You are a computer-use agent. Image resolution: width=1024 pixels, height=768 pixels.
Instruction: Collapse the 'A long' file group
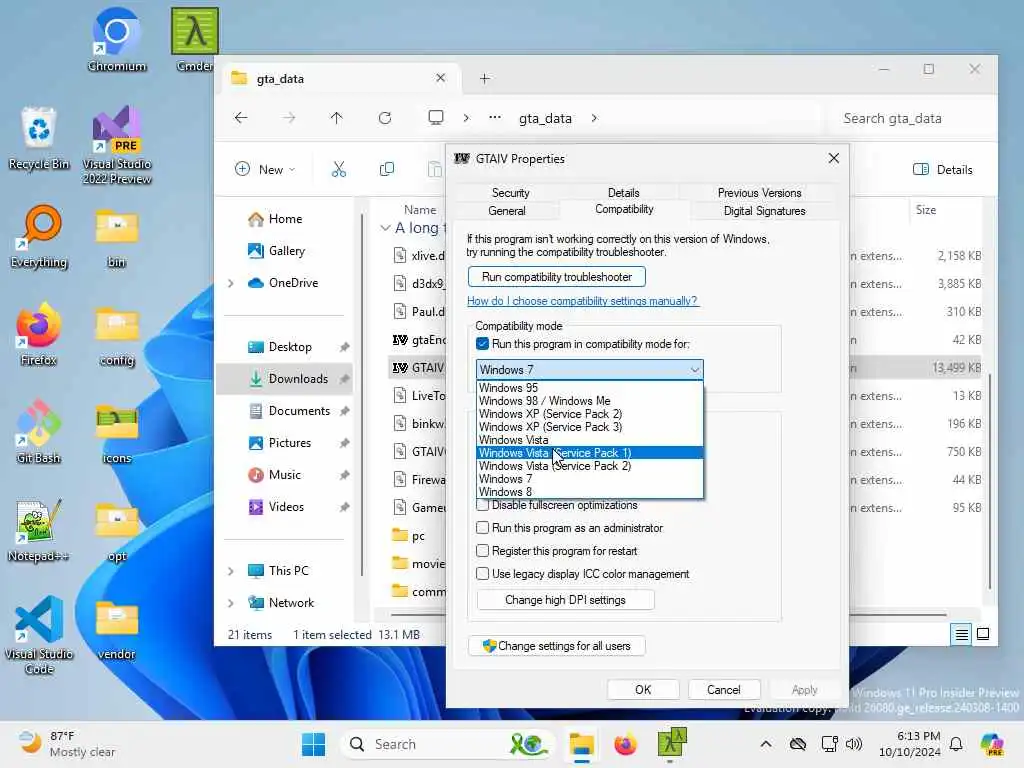pyautogui.click(x=385, y=228)
